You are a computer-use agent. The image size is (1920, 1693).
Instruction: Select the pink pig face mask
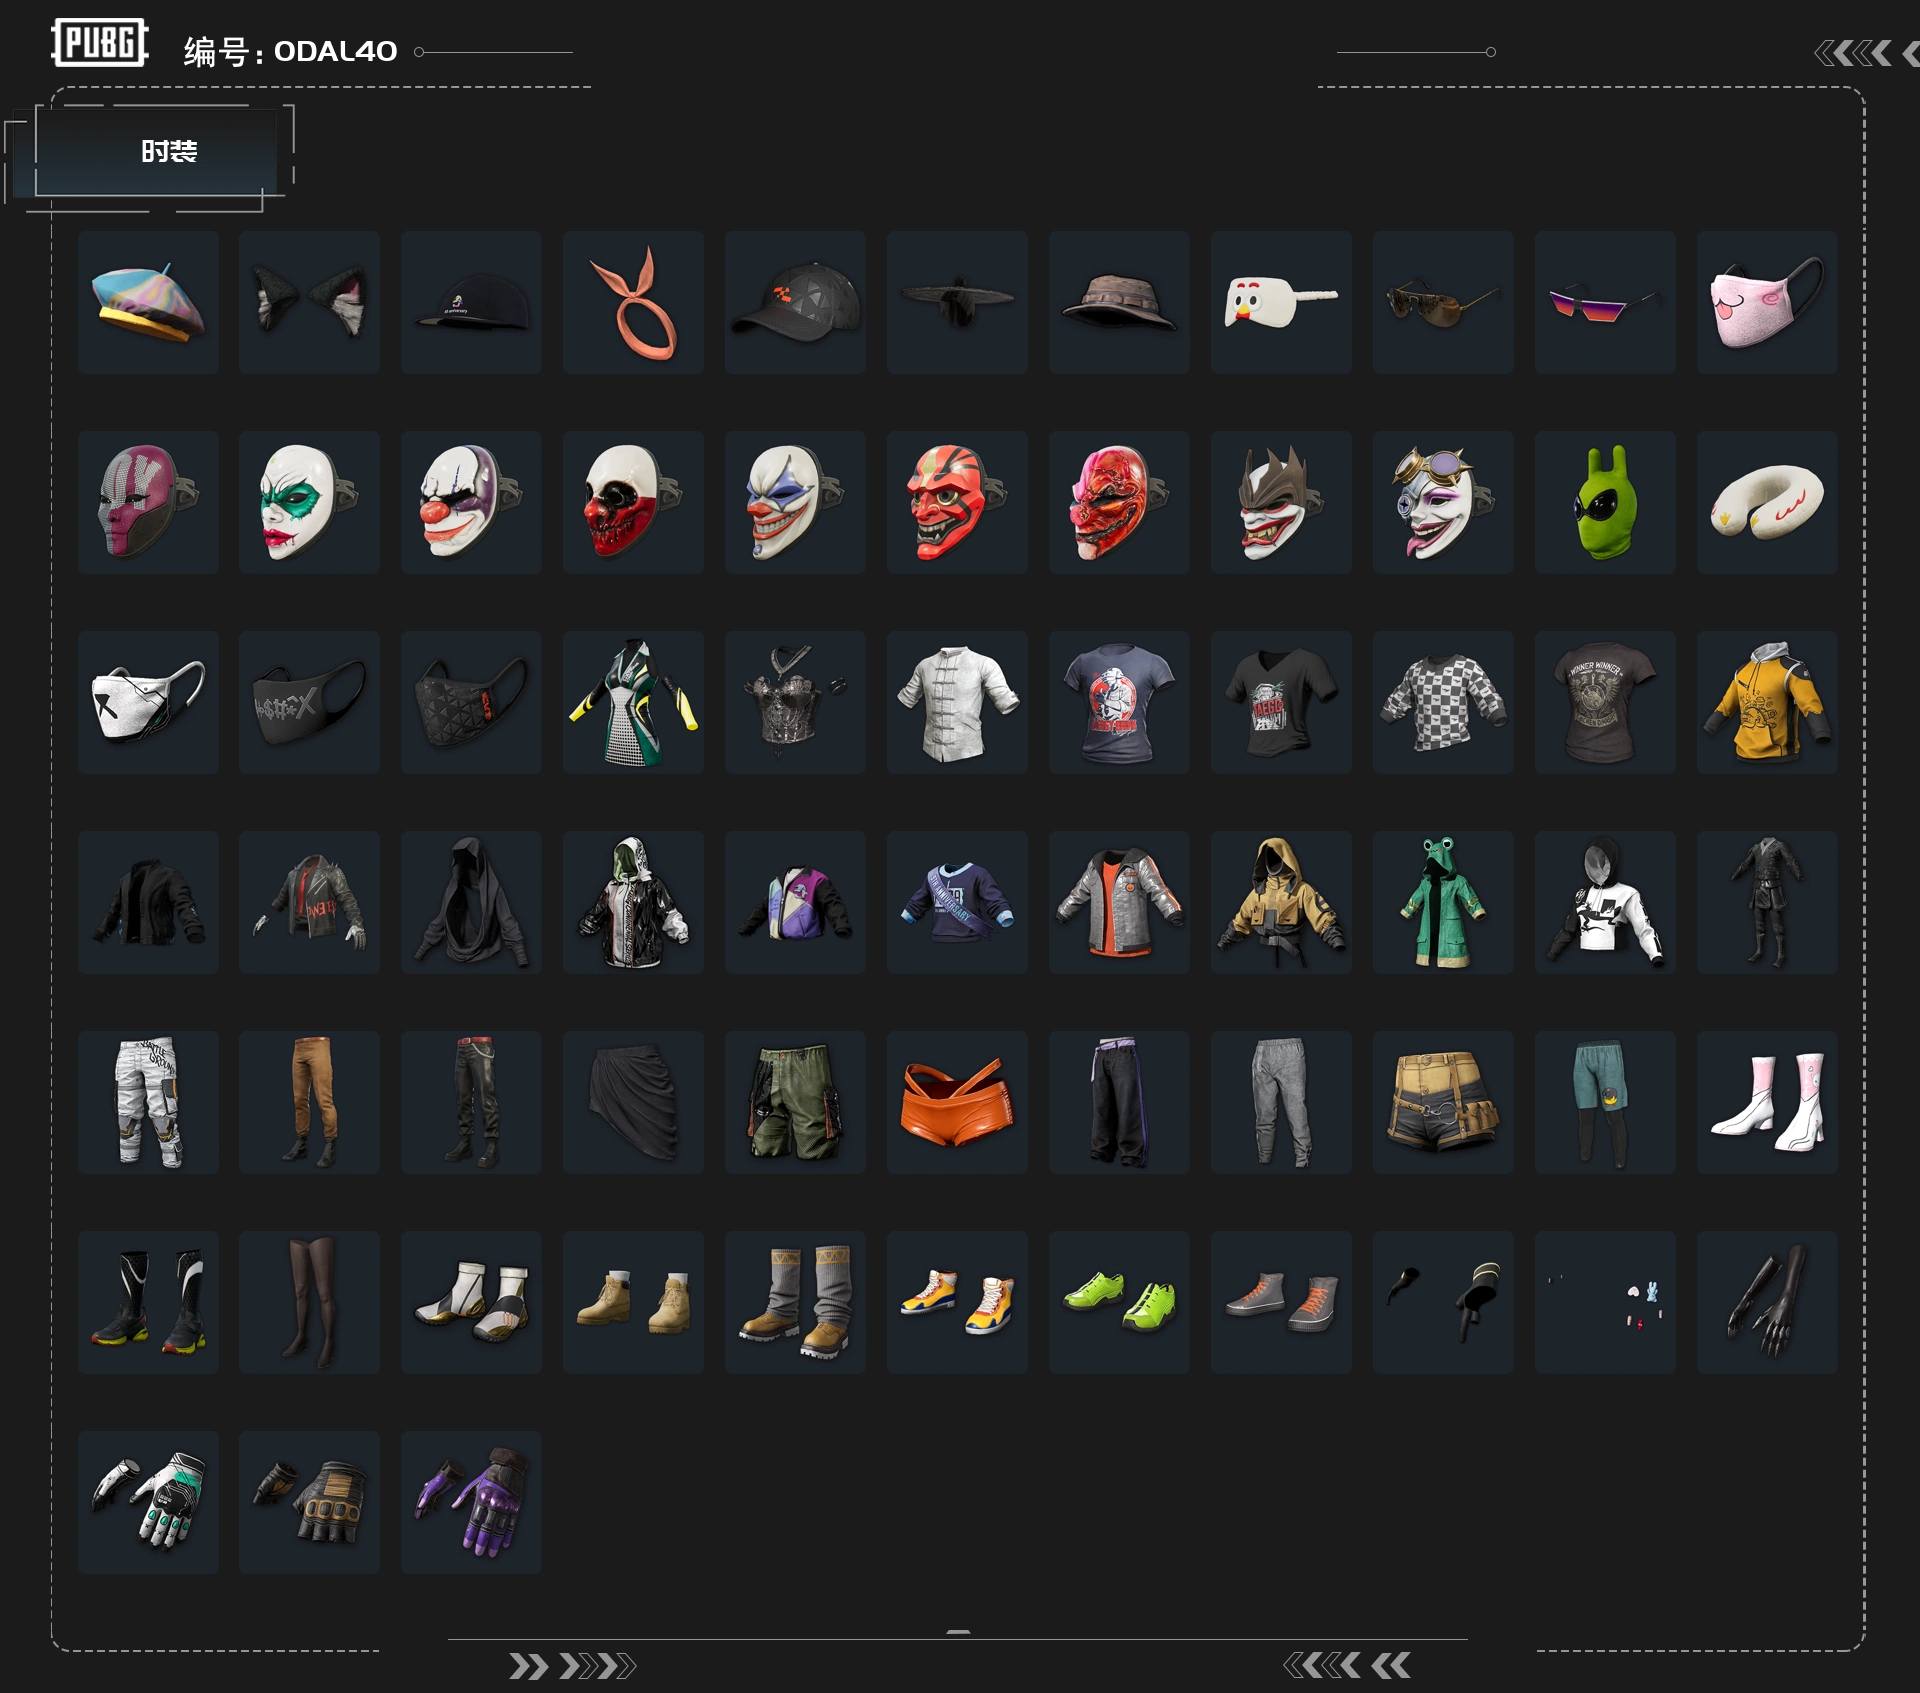tap(1767, 302)
